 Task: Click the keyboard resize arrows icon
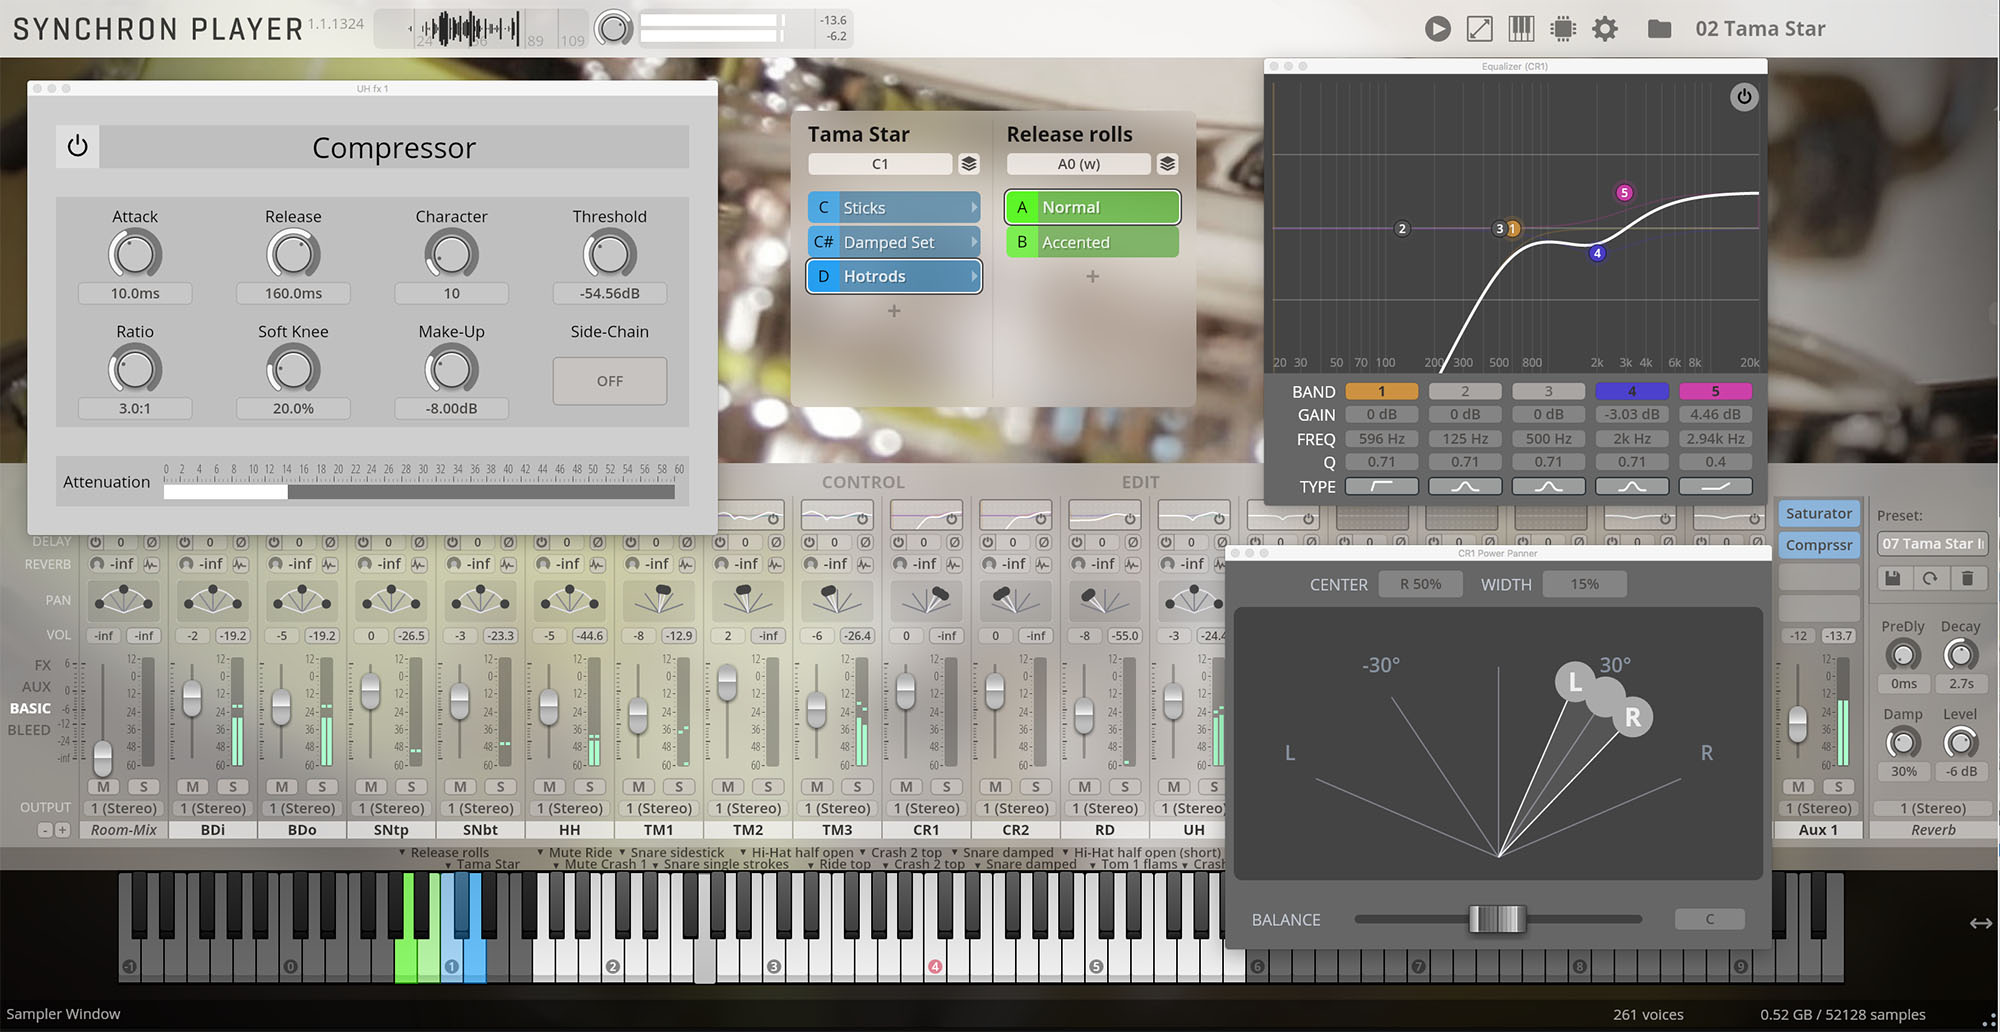point(1980,923)
